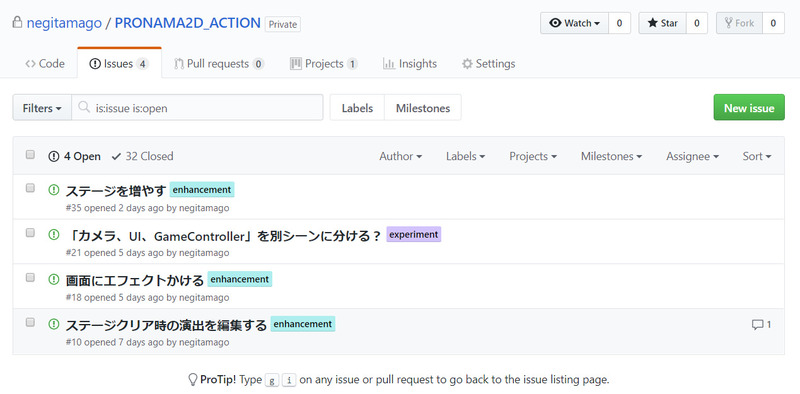Image resolution: width=800 pixels, height=394 pixels.
Task: Open the Sort dropdown menu
Action: tap(757, 156)
